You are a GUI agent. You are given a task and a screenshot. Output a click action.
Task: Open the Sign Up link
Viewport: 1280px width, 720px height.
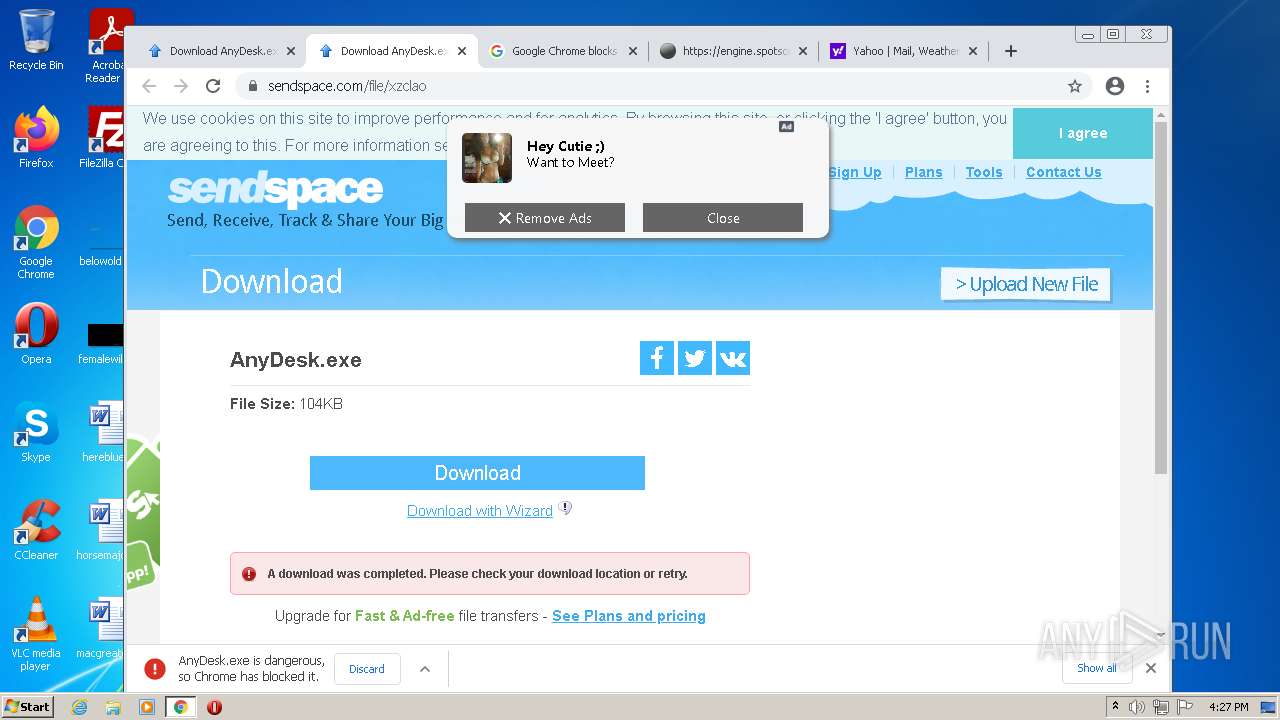(855, 172)
